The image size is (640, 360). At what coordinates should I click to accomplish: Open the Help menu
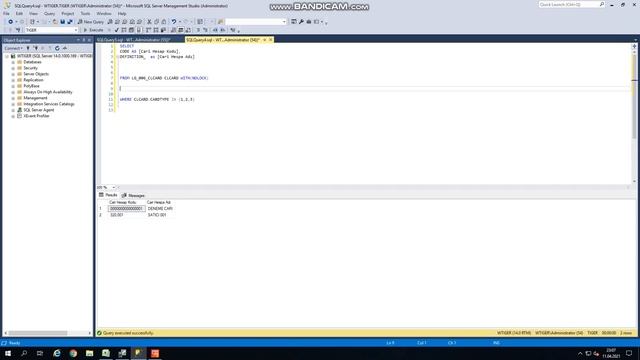pos(122,13)
